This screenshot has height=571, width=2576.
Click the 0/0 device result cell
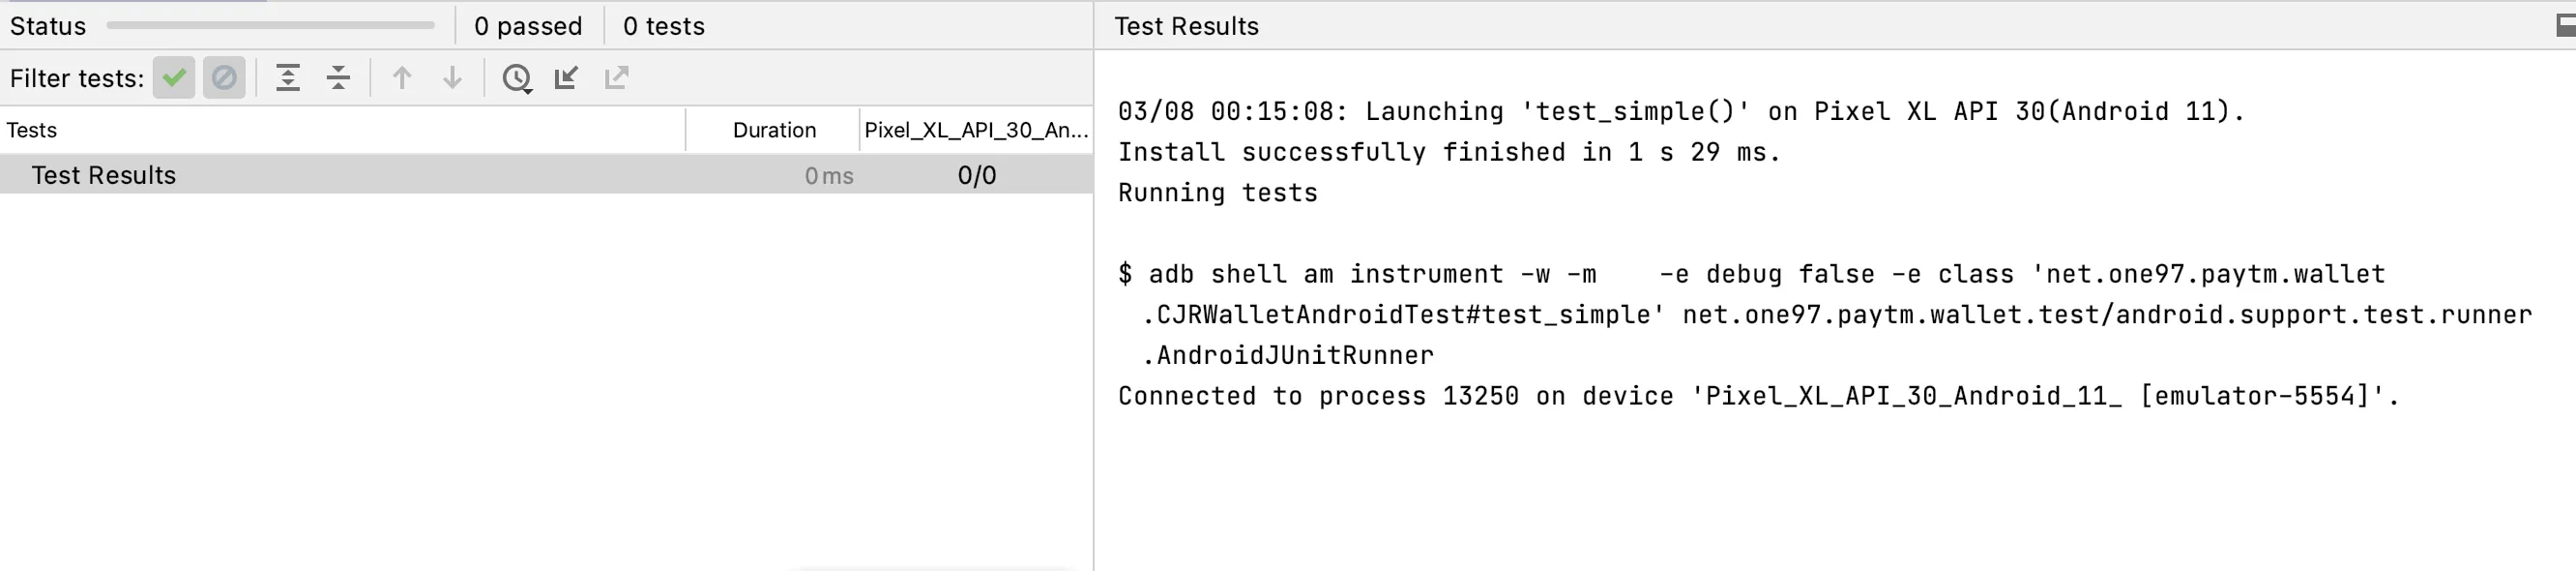(977, 176)
